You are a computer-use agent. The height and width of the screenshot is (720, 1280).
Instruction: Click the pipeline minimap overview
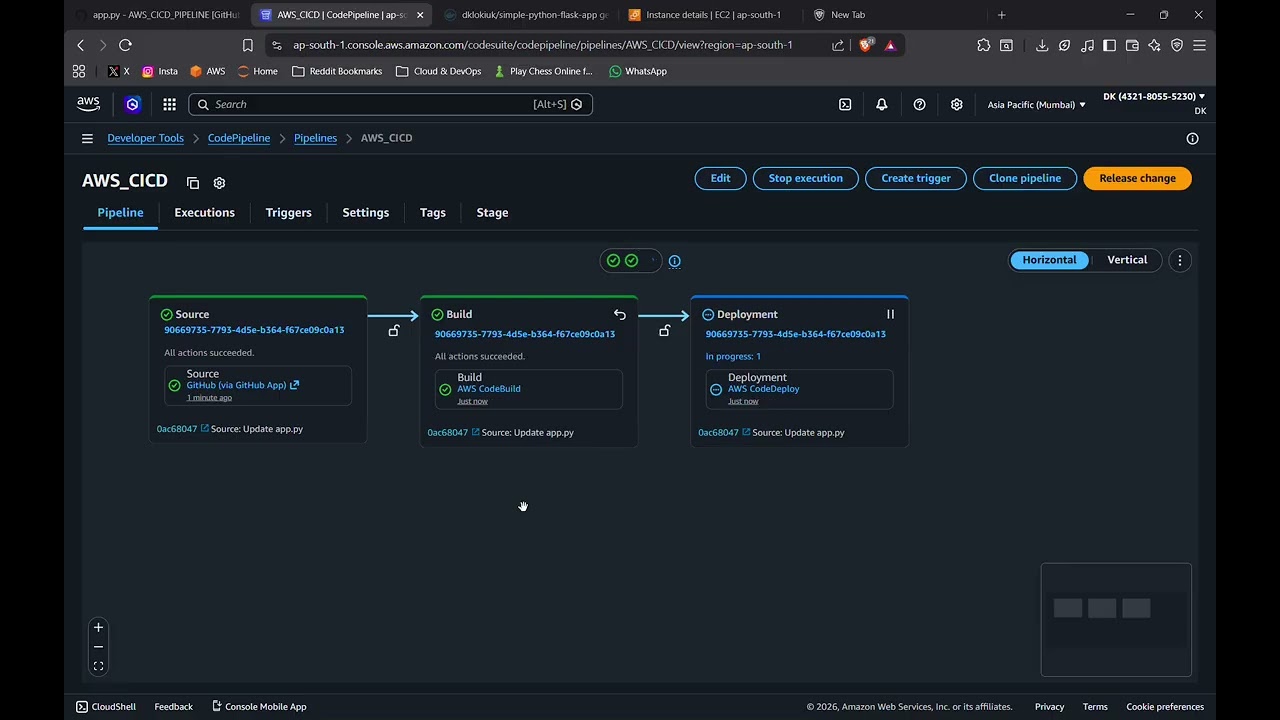1116,620
